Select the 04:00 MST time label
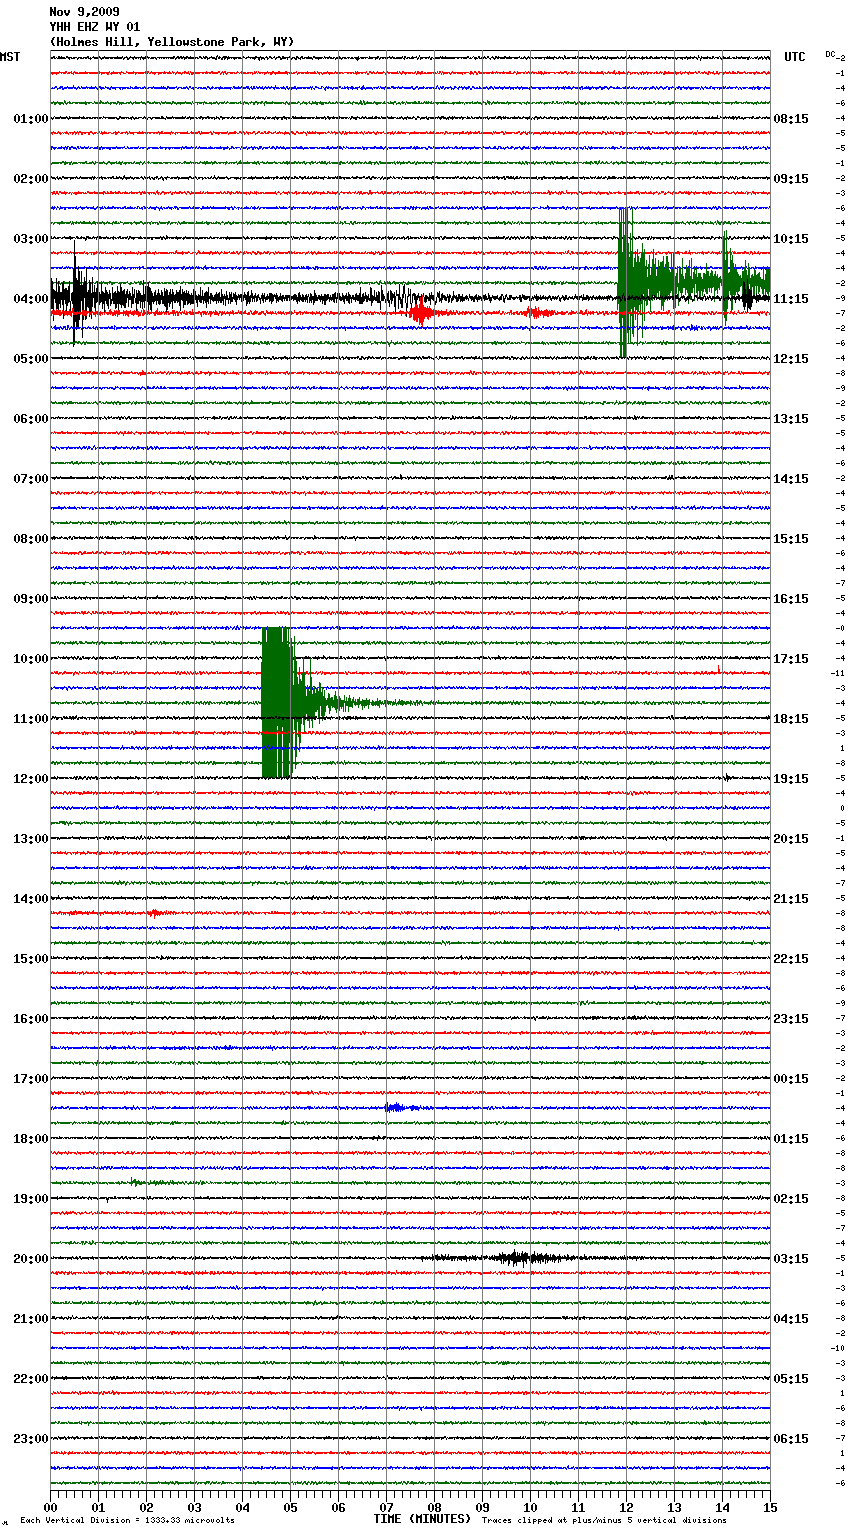 pyautogui.click(x=31, y=299)
